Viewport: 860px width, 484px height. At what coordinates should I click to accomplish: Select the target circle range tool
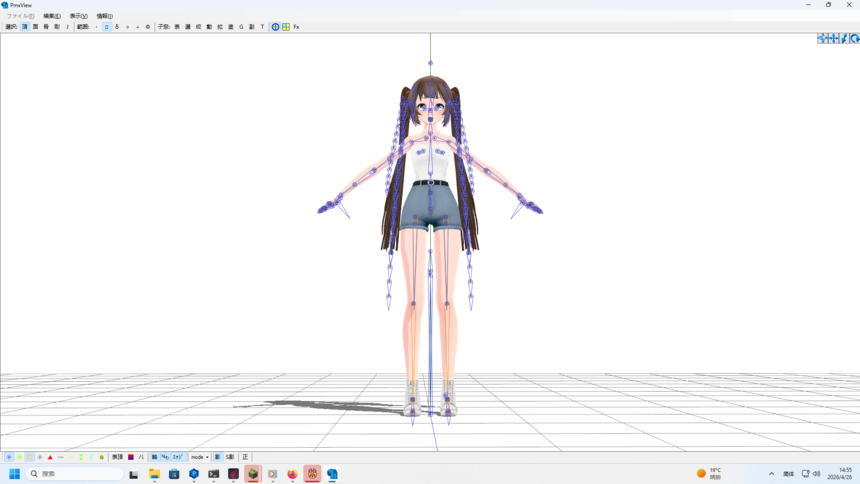[148, 26]
